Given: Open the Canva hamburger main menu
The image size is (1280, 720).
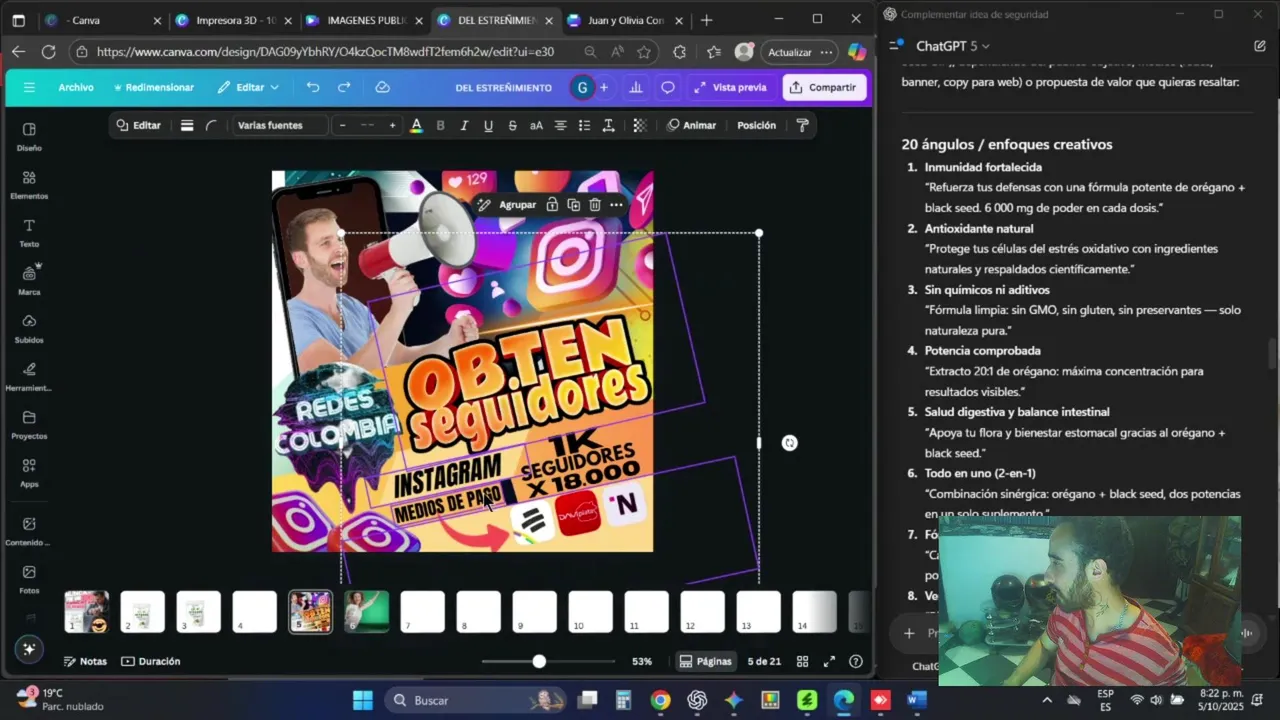Looking at the screenshot, I should pos(29,88).
